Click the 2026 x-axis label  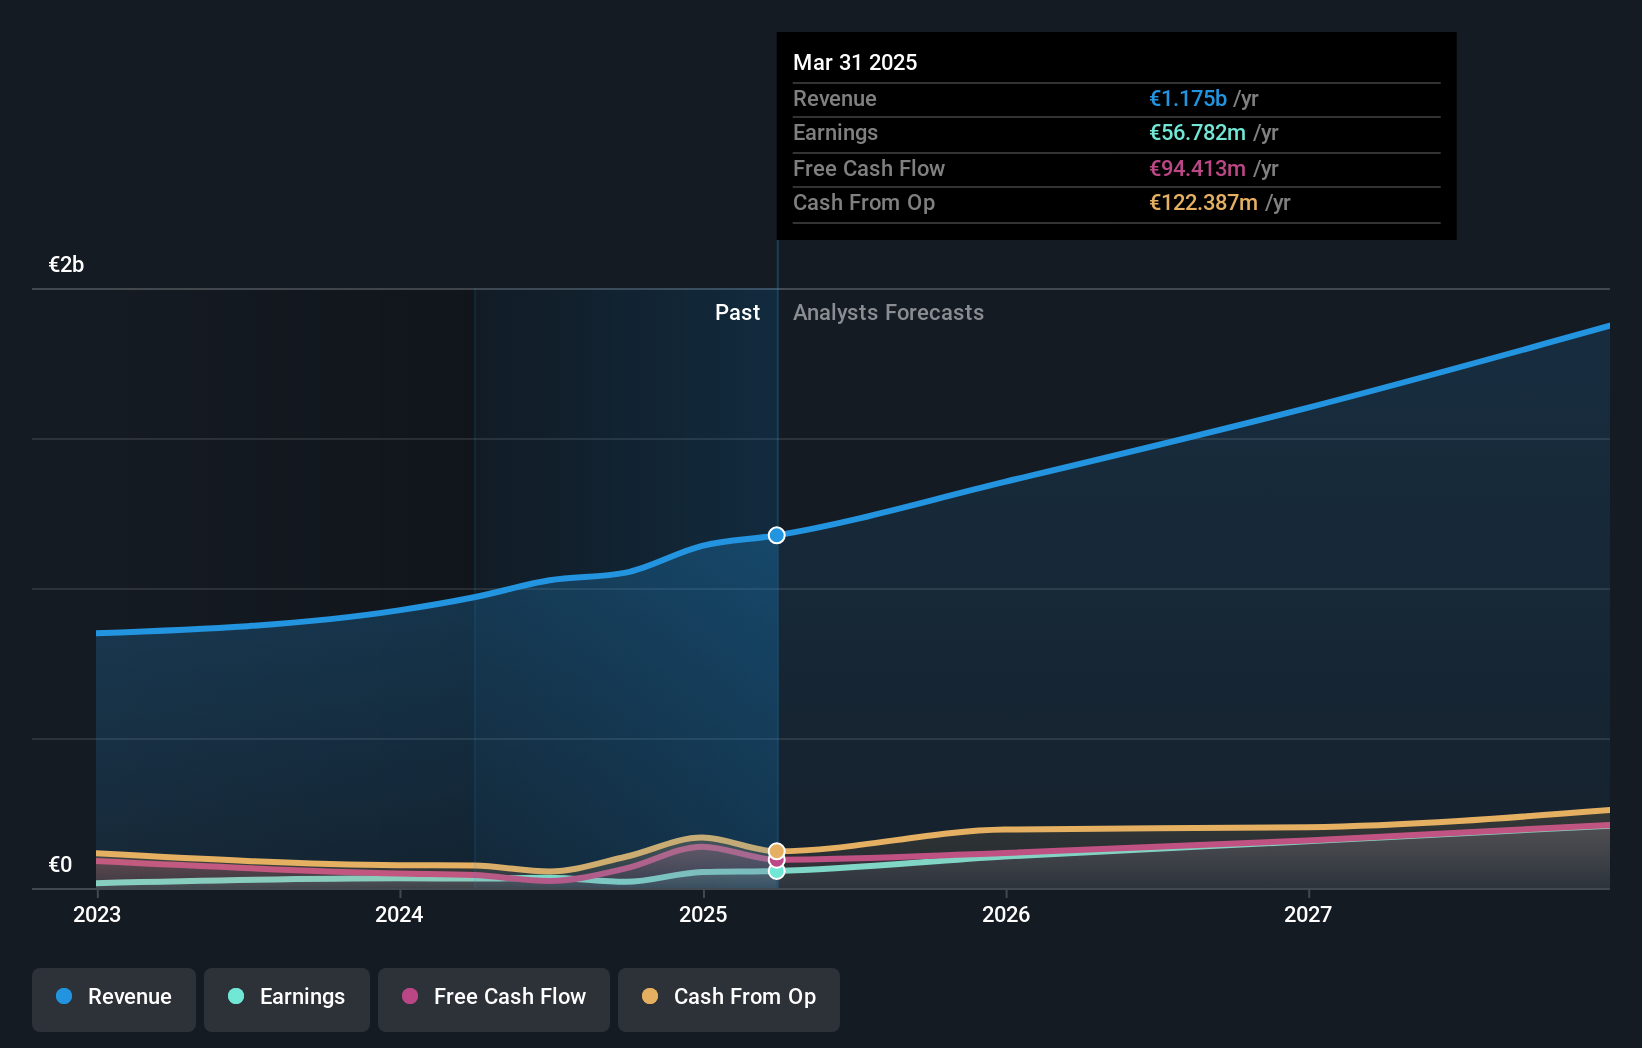click(1006, 914)
